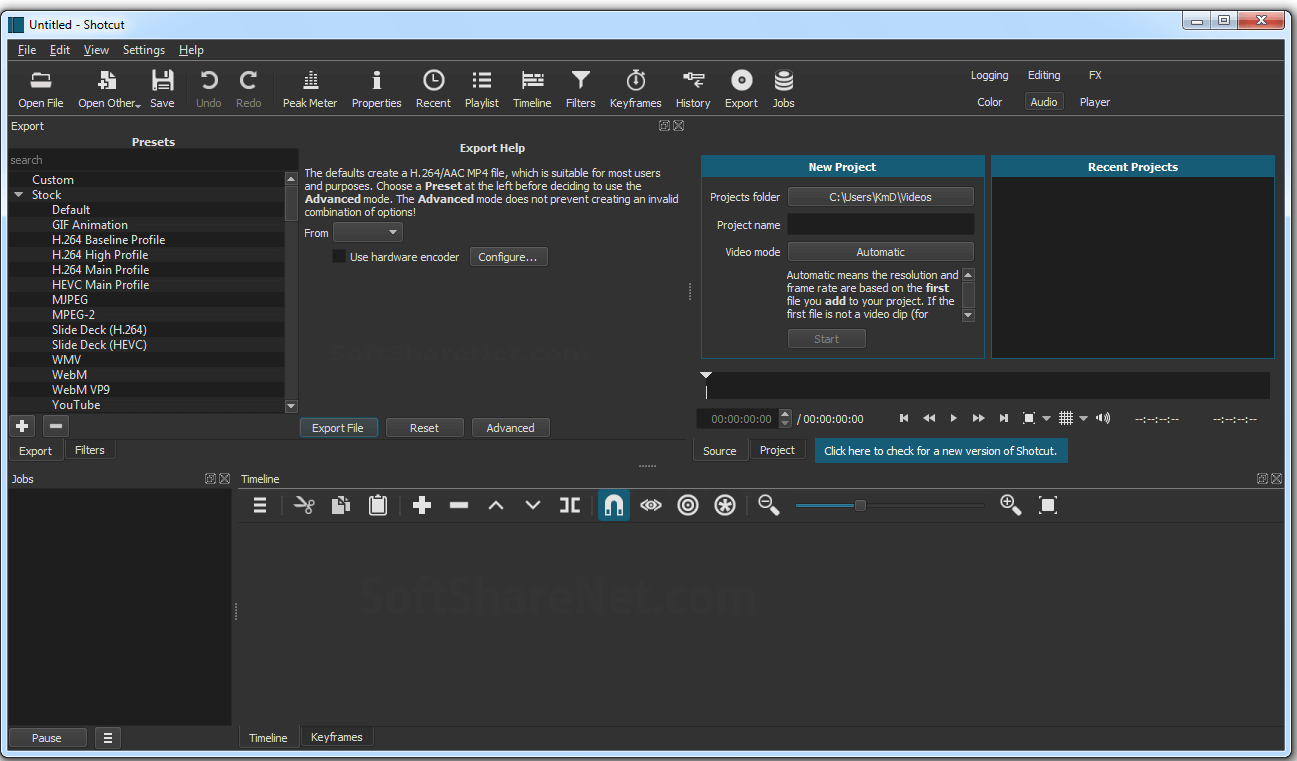
Task: Open the Properties panel
Action: coord(377,89)
